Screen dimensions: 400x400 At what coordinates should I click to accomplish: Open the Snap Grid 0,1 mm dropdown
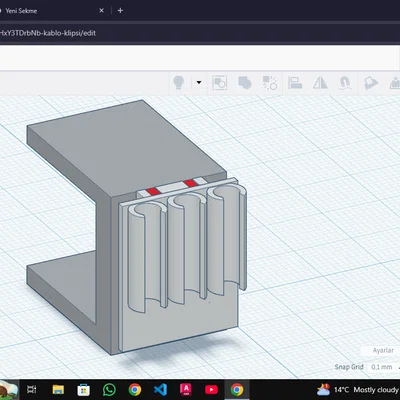coord(383,367)
